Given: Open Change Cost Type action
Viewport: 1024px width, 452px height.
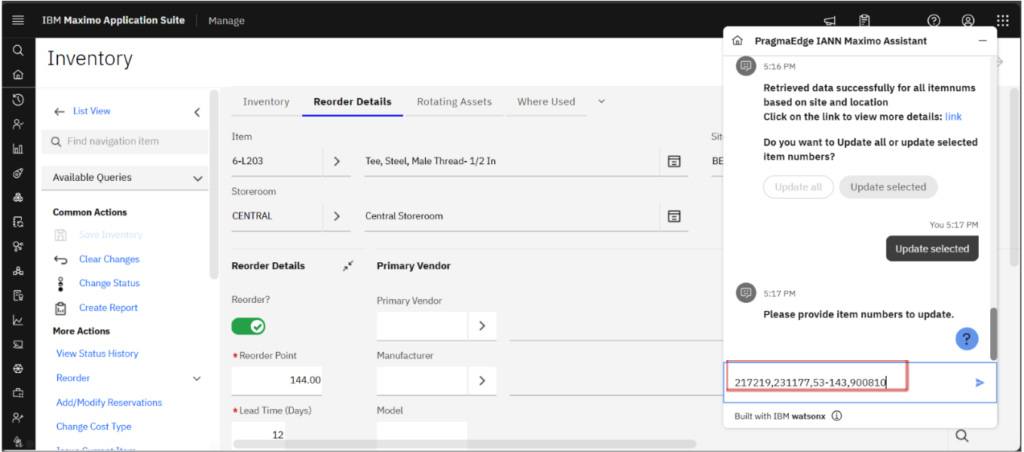Looking at the screenshot, I should (94, 427).
